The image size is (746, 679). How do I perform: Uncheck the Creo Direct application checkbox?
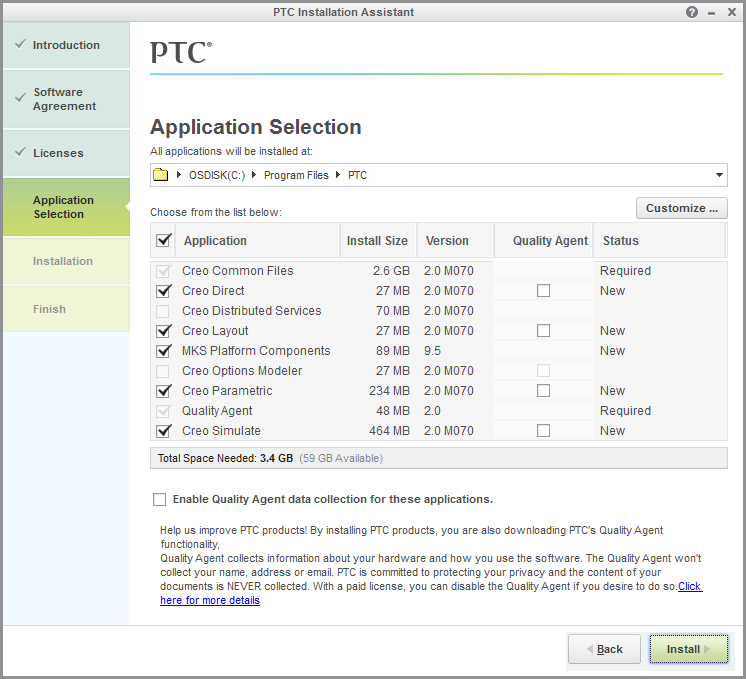164,291
